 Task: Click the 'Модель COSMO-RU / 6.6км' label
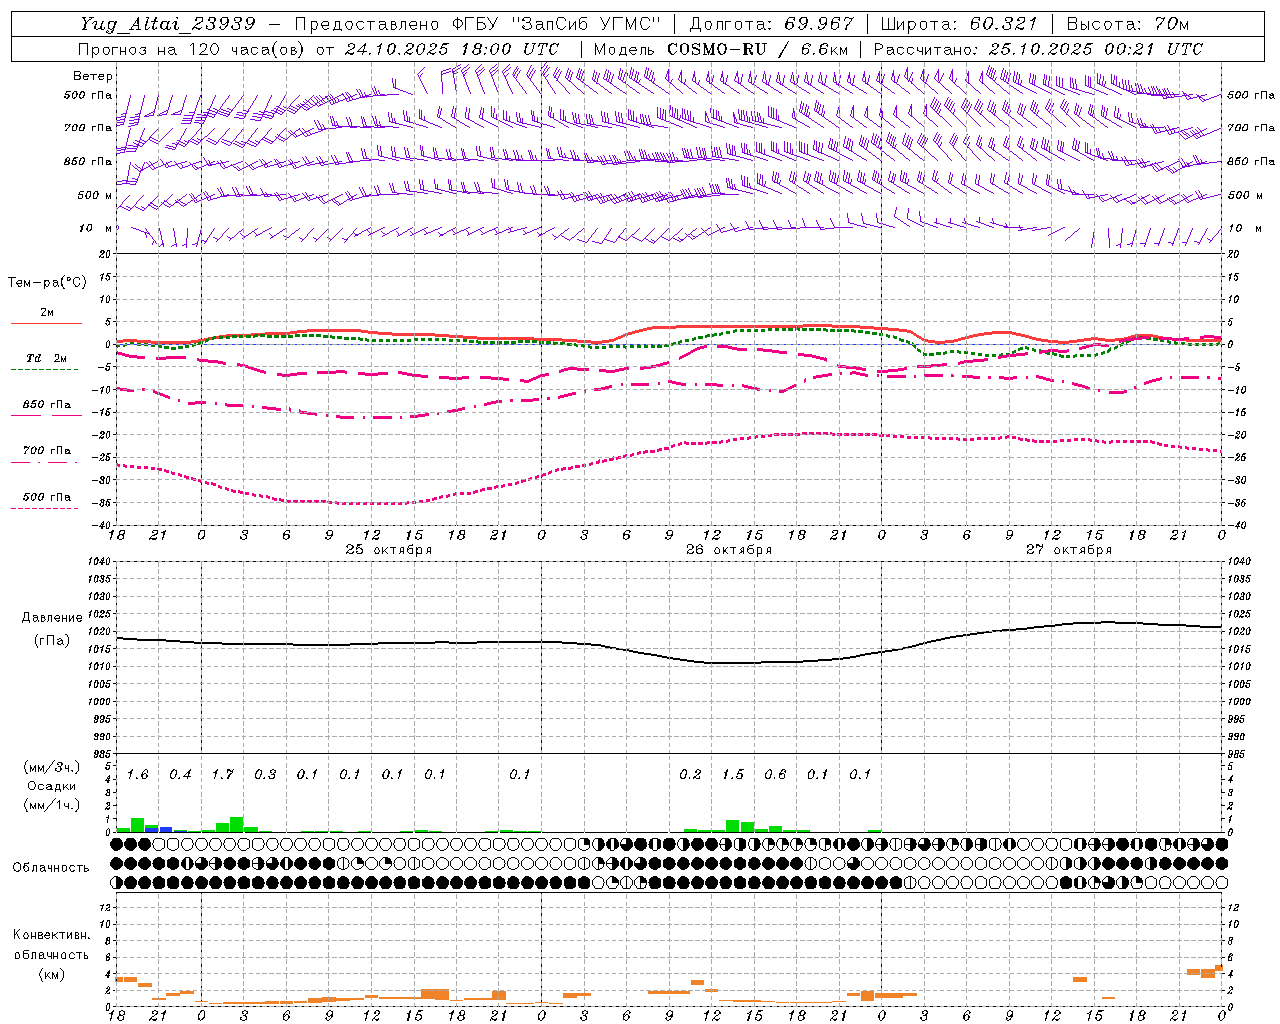[x=721, y=49]
